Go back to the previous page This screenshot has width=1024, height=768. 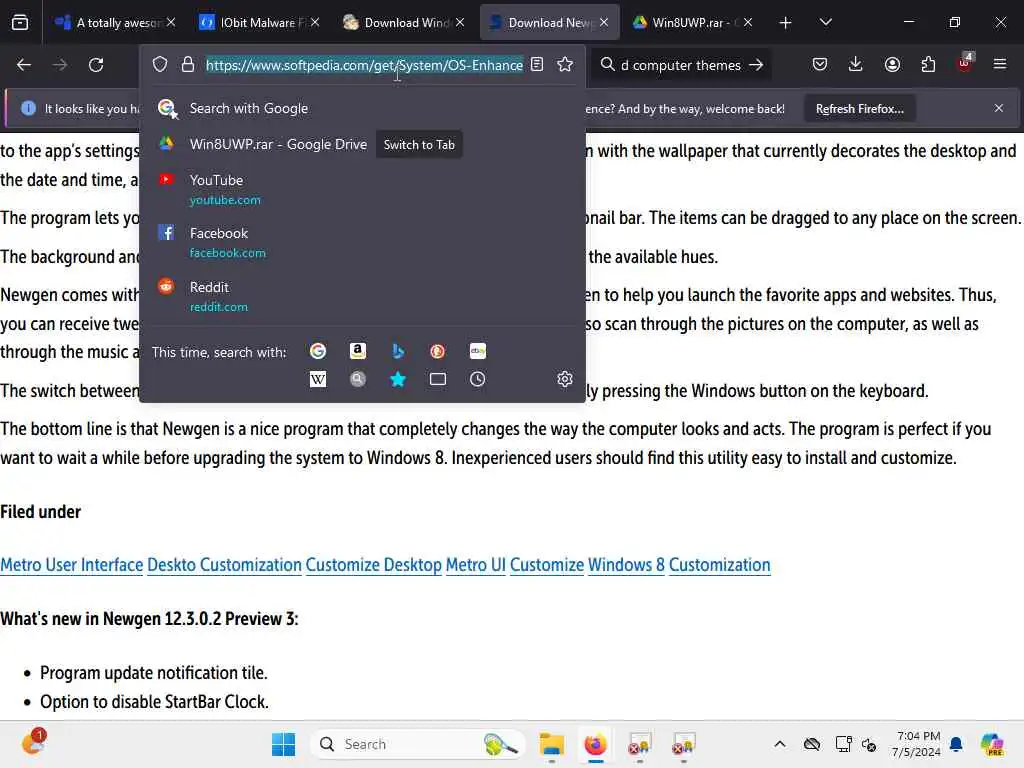(24, 65)
